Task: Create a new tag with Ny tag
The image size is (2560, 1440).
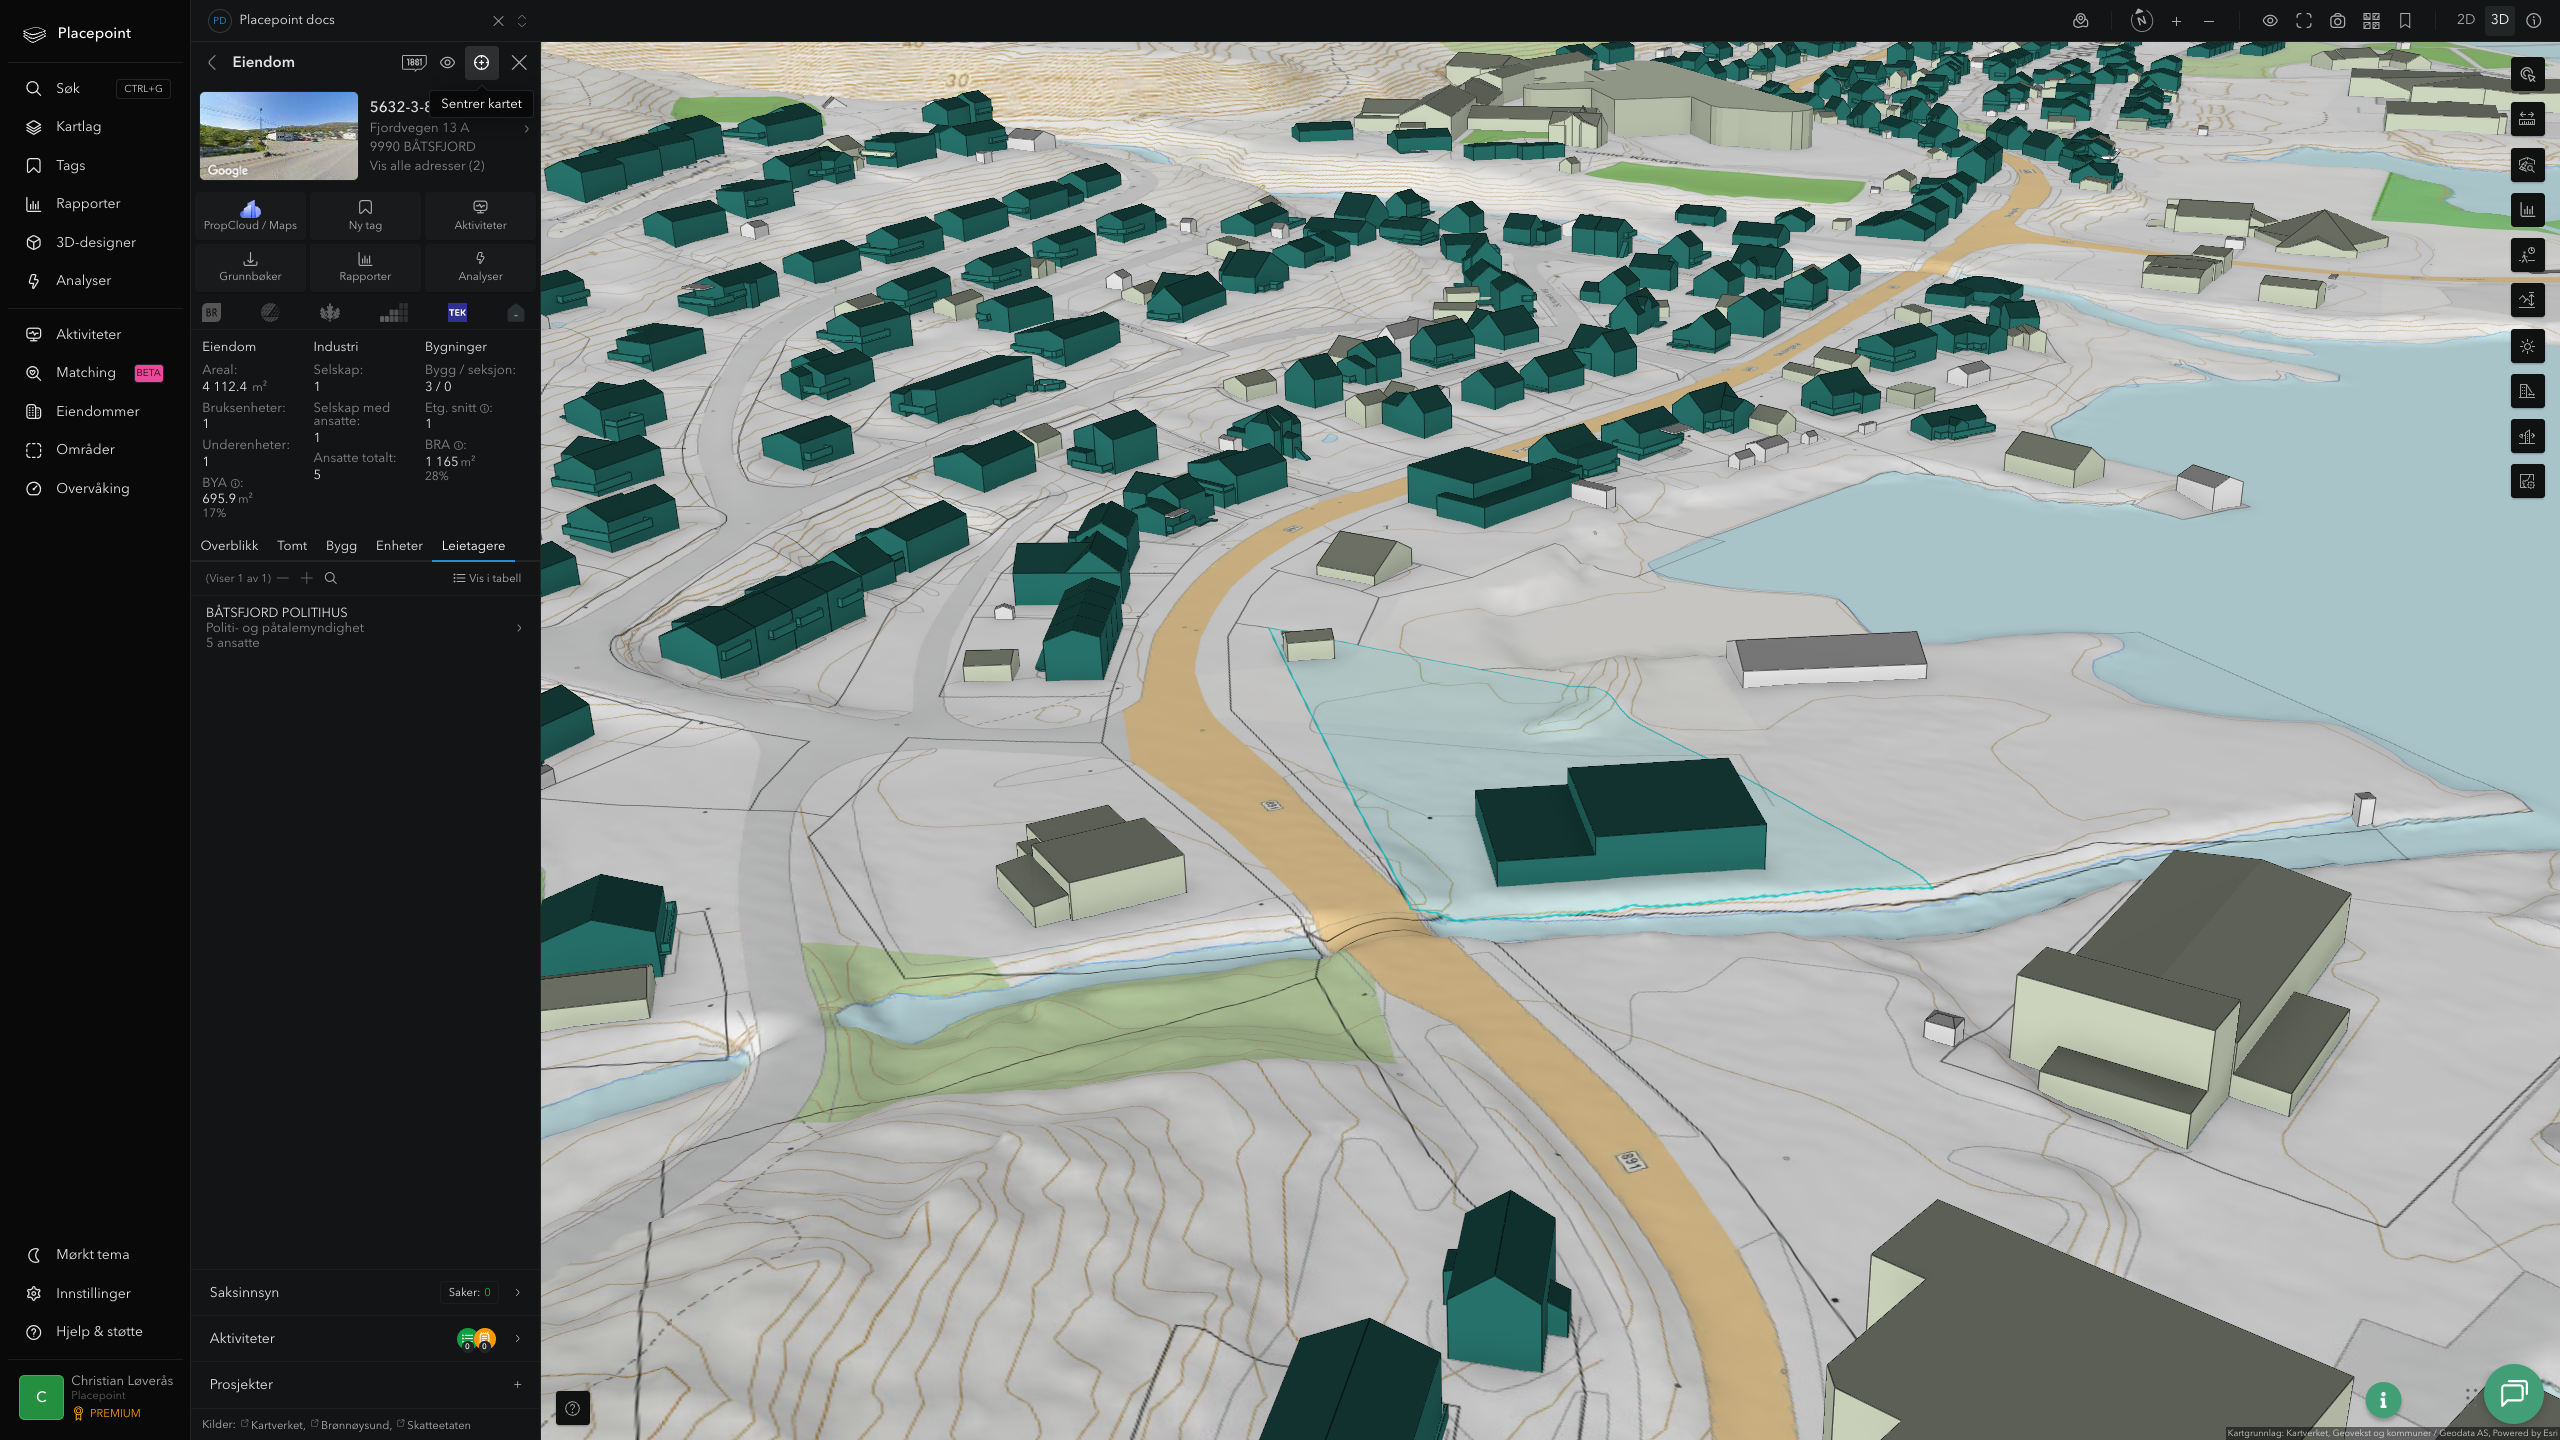Action: (365, 215)
